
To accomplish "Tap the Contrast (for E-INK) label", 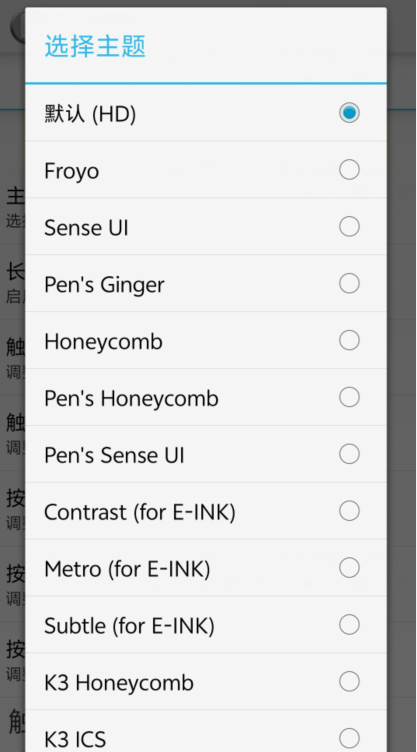I will pos(140,513).
